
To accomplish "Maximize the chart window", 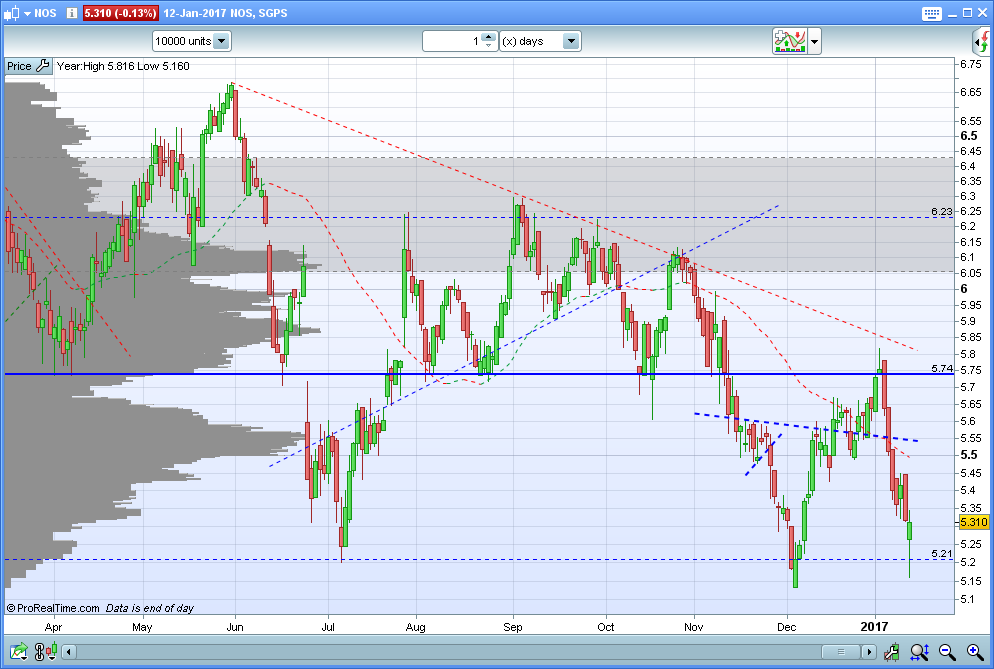I will (967, 13).
